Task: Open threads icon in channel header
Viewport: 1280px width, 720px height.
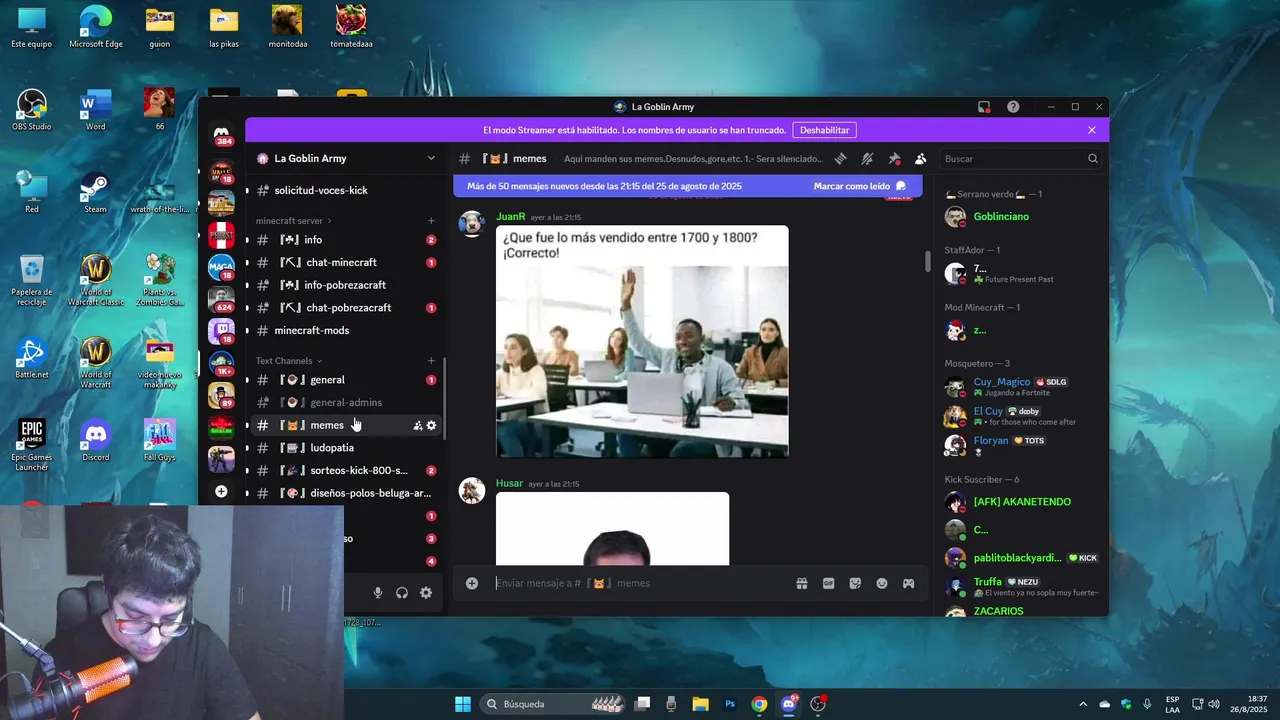Action: tap(841, 159)
